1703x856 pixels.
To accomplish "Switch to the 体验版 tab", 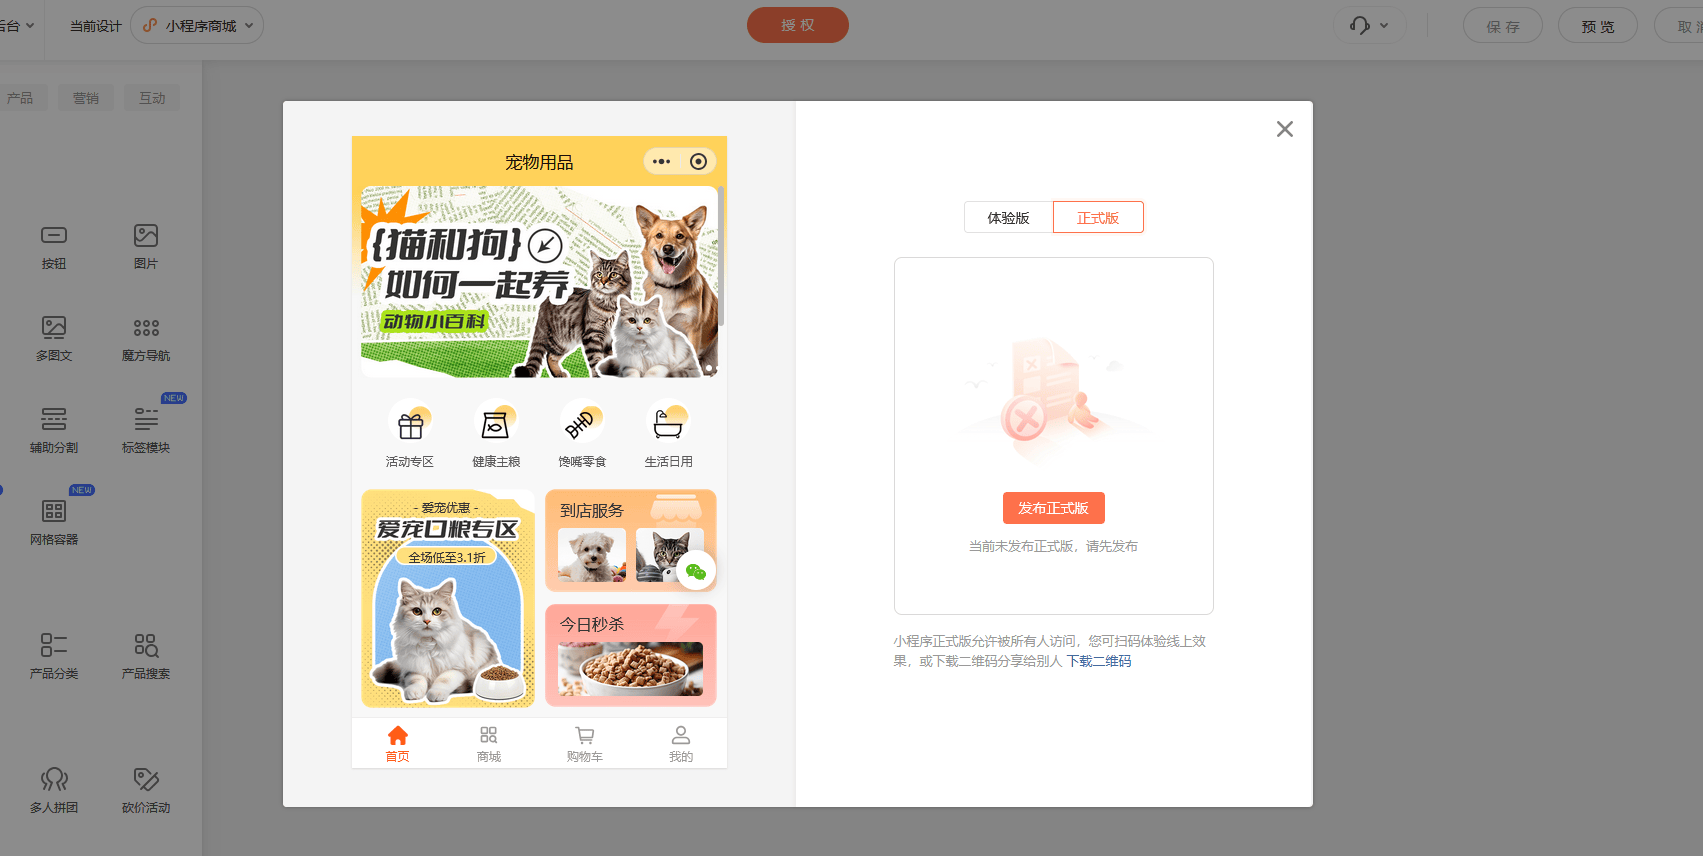I will click(x=1008, y=218).
